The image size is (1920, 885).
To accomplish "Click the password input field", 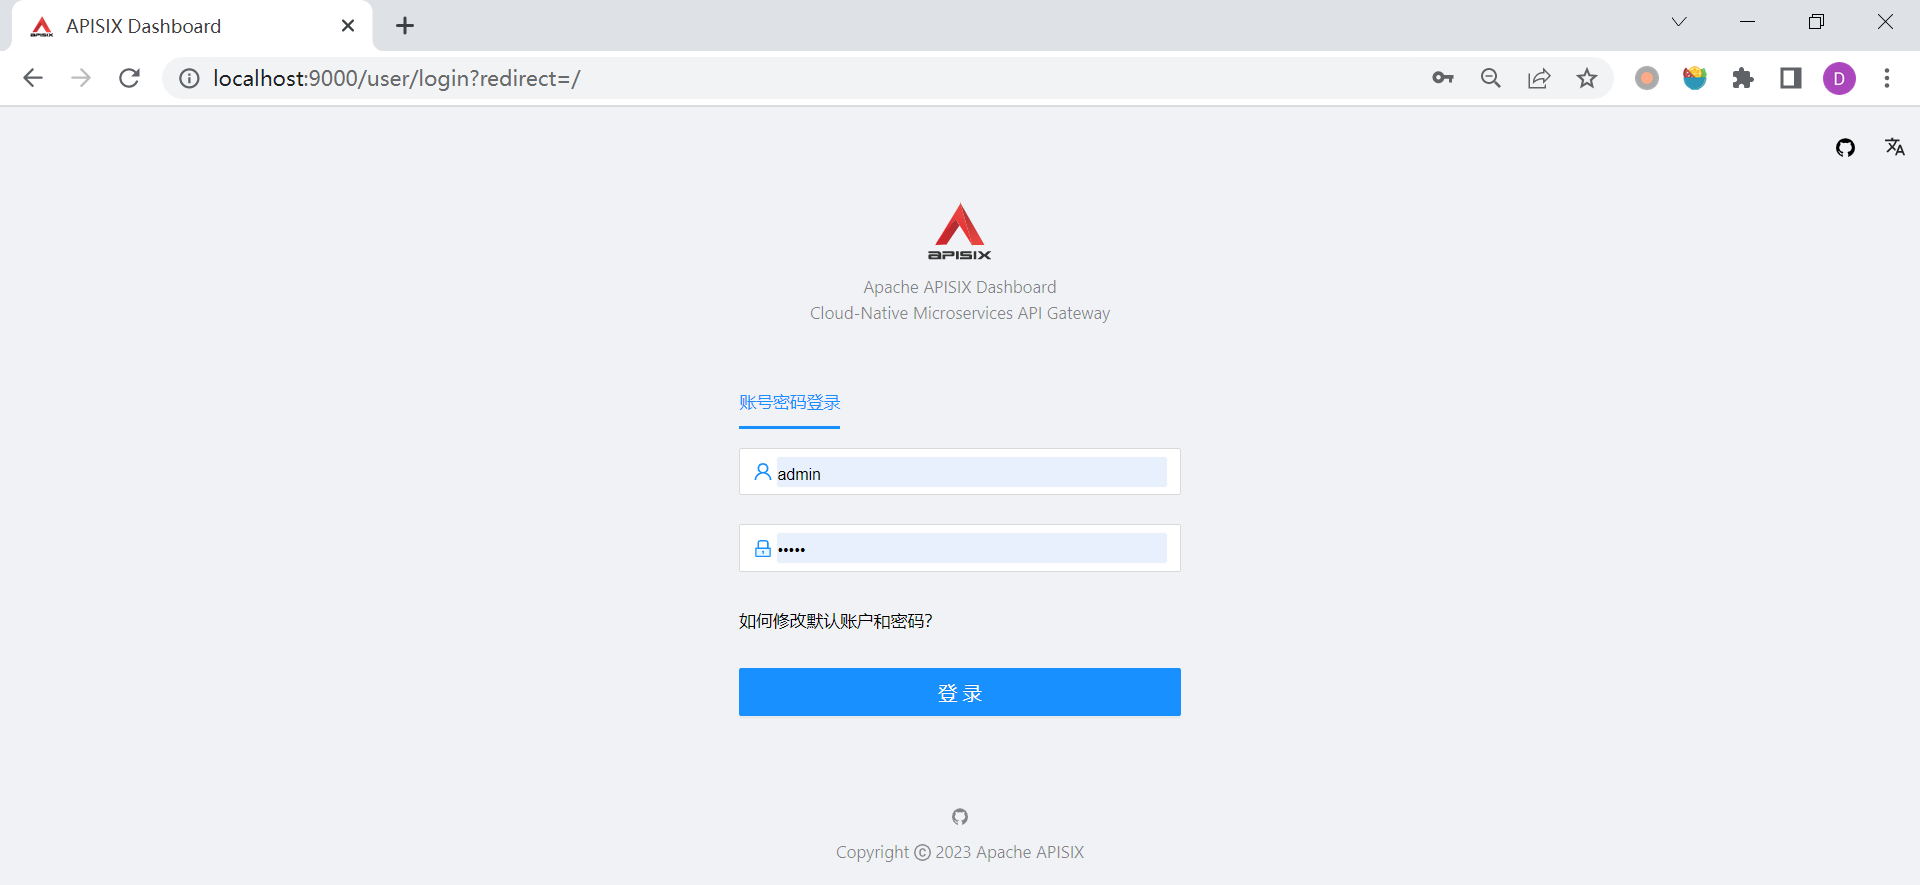I will click(960, 548).
